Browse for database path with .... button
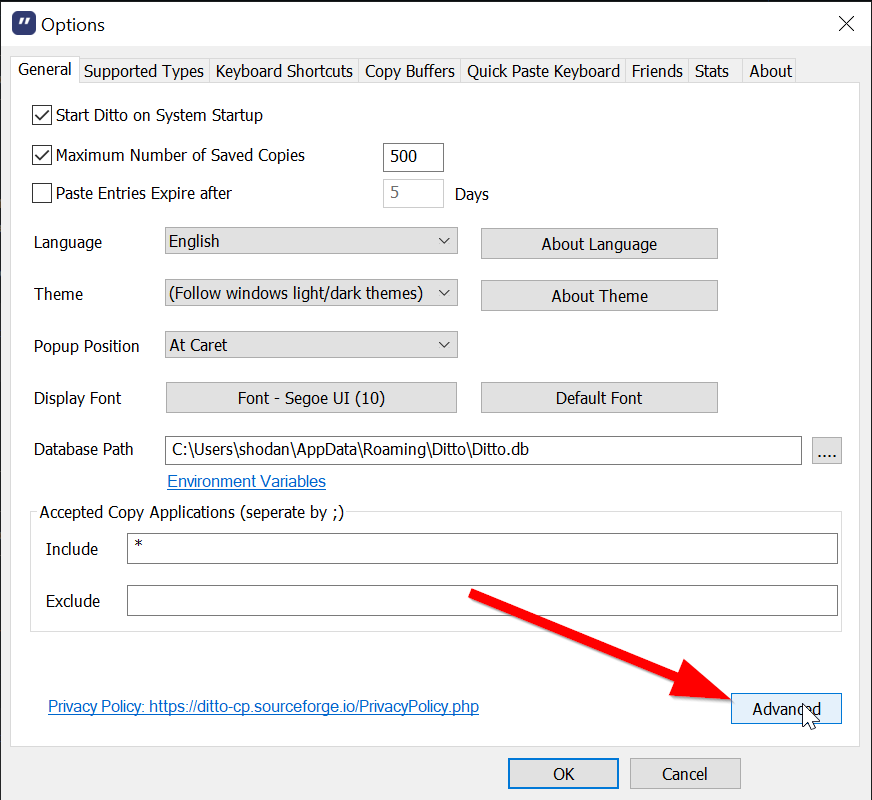The image size is (872, 800). pyautogui.click(x=826, y=450)
